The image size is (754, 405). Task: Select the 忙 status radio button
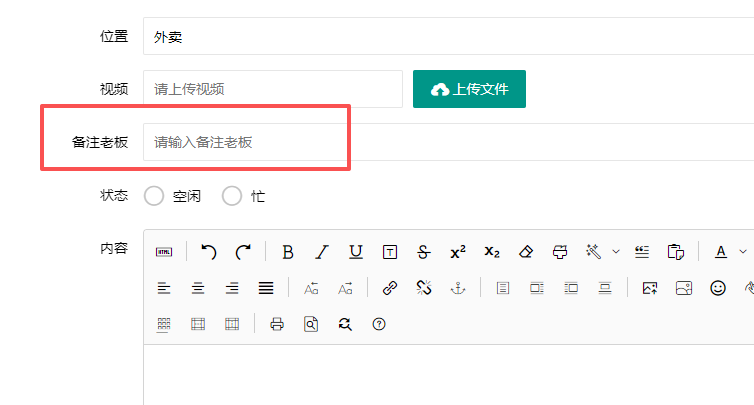pyautogui.click(x=232, y=196)
